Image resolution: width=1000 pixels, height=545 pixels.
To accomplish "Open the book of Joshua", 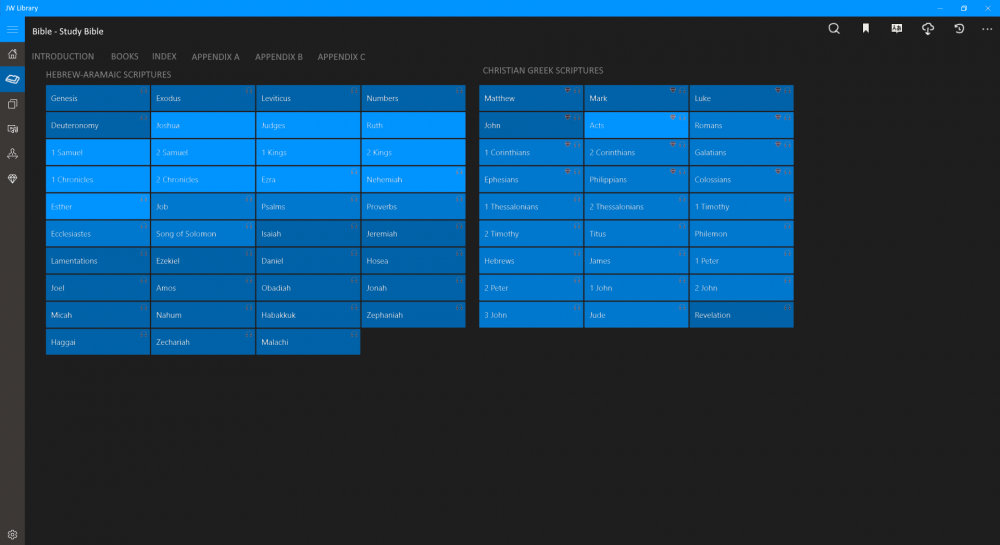I will tap(203, 126).
